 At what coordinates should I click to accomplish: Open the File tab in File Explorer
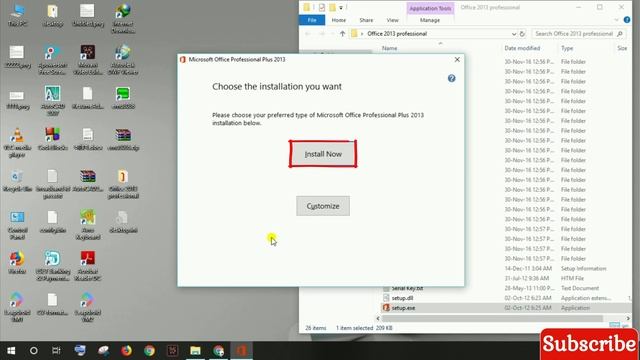point(312,20)
